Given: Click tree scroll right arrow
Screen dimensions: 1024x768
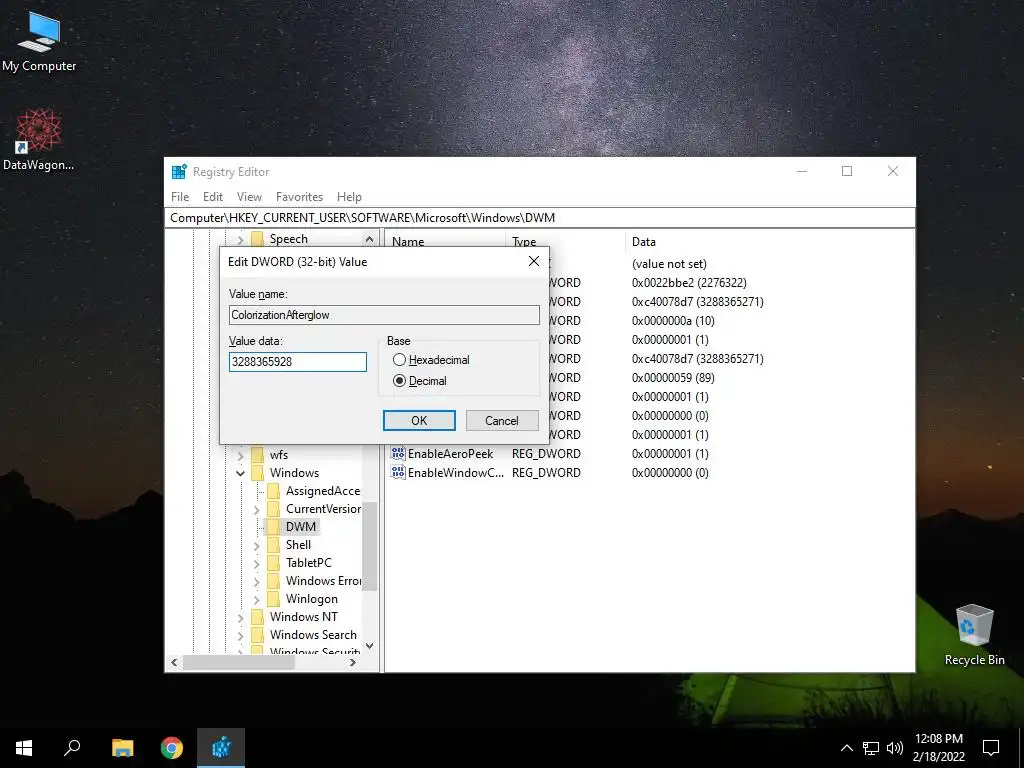Looking at the screenshot, I should [x=353, y=663].
